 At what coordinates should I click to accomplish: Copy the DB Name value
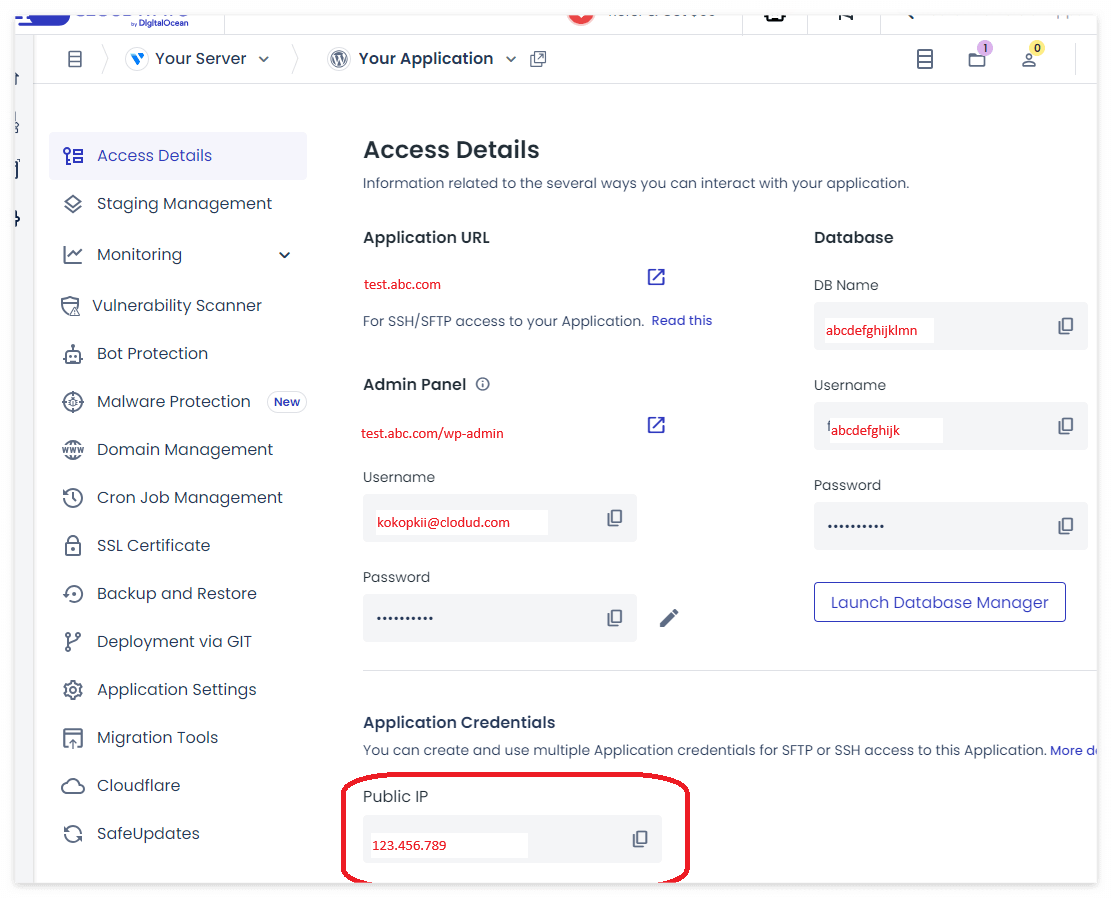1065,326
